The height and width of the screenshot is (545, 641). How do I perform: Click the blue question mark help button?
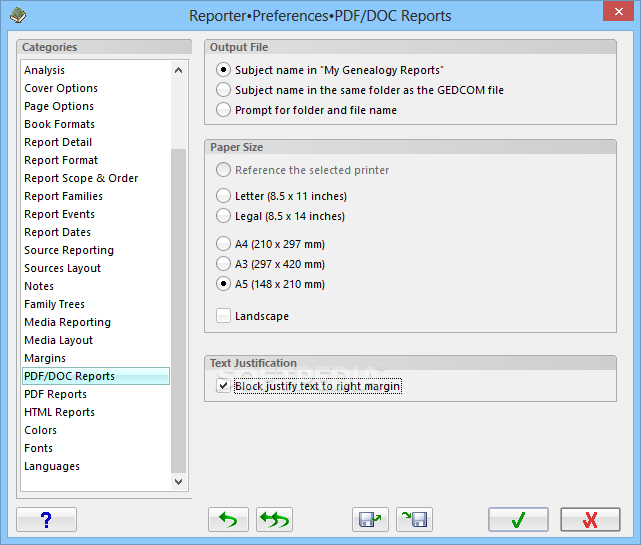(46, 519)
